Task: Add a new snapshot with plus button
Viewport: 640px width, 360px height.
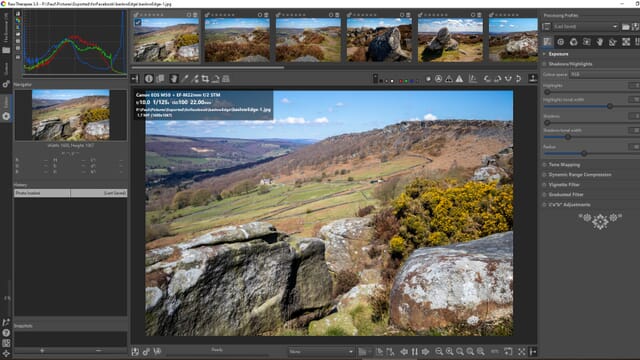Action: point(42,350)
